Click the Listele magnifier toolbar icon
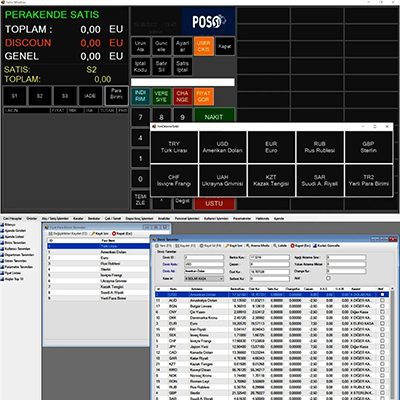400x400 pixels. 275,246
